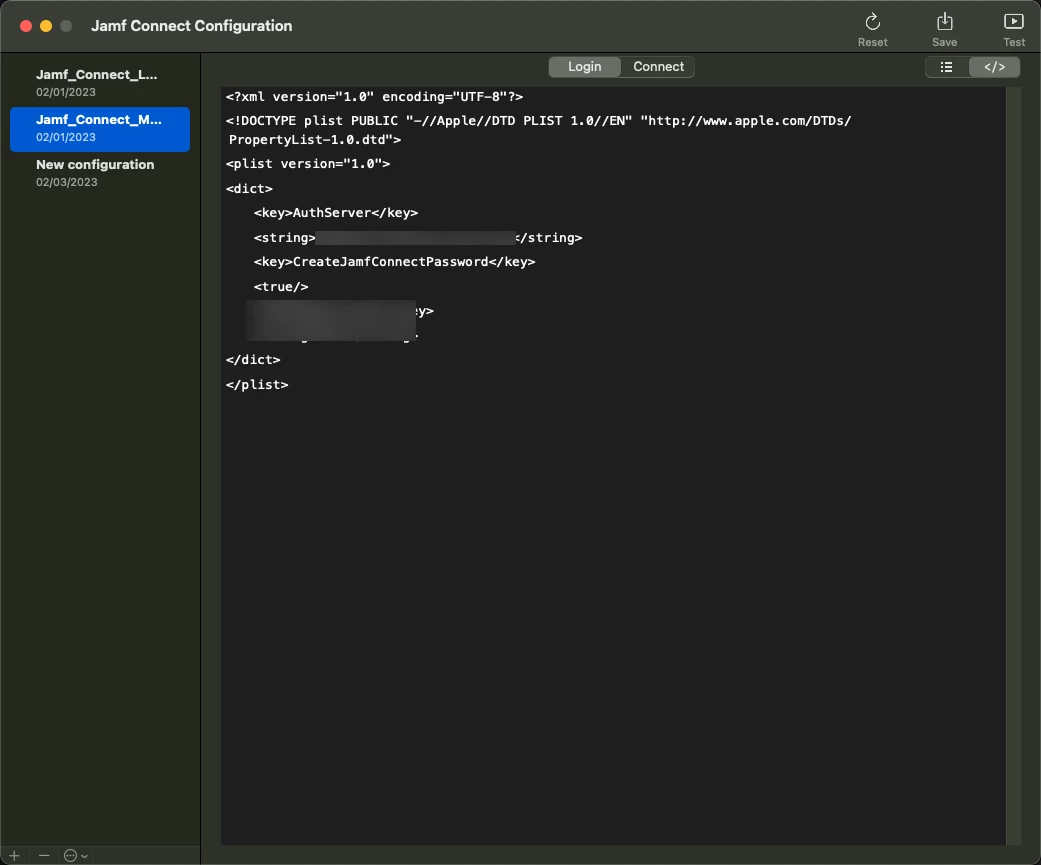The height and width of the screenshot is (865, 1041).
Task: Click the closing </dict> tag
Action: click(253, 360)
